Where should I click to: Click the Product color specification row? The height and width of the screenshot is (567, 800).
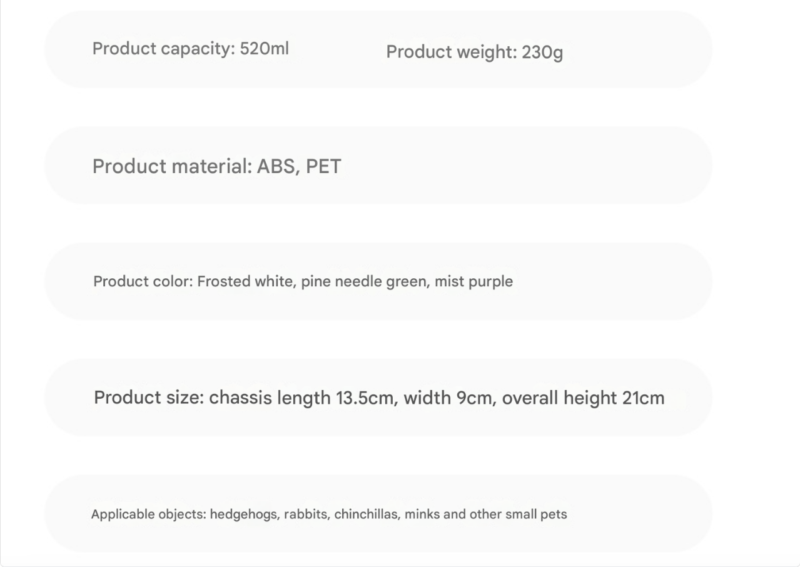pyautogui.click(x=378, y=282)
